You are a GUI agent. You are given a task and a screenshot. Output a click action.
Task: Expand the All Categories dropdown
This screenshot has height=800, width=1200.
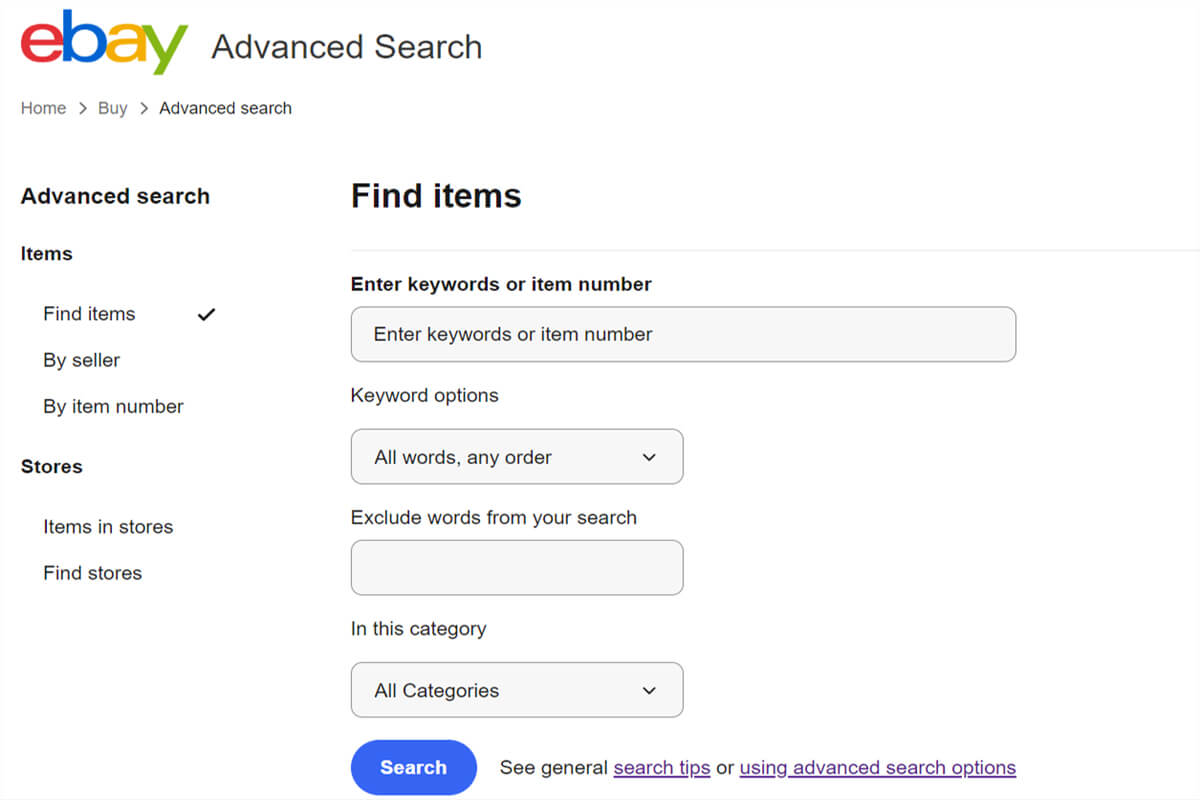click(516, 690)
